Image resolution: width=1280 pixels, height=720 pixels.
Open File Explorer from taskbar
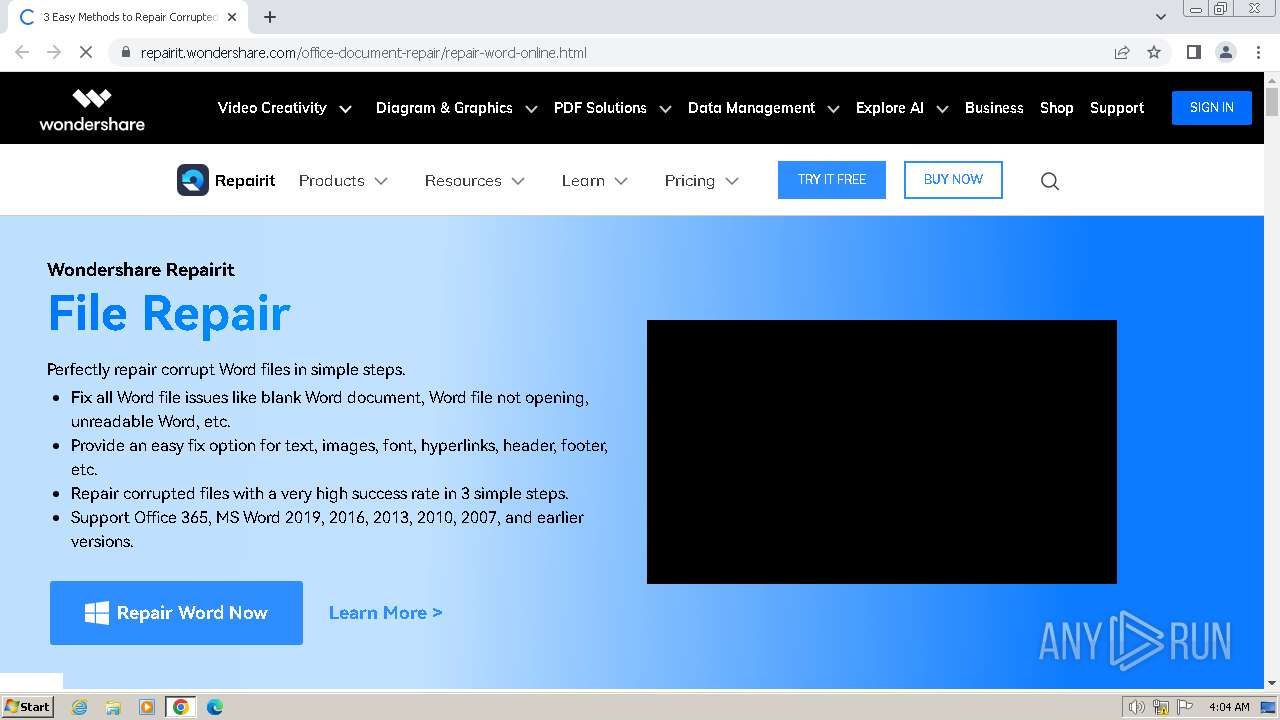tap(113, 707)
